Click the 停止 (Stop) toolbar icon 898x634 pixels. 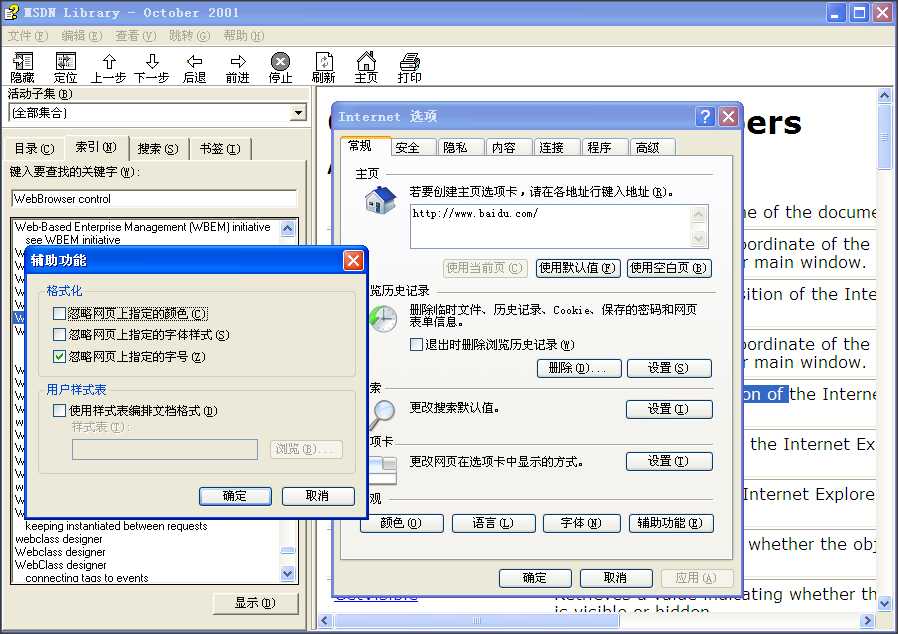[x=281, y=68]
